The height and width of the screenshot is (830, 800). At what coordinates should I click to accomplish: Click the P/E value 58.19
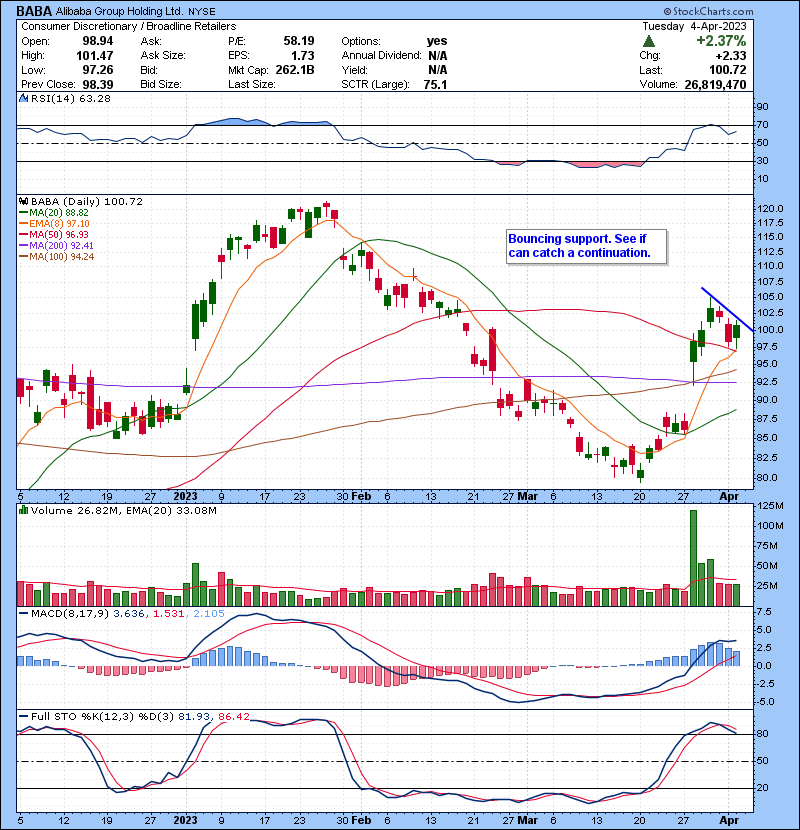pyautogui.click(x=299, y=41)
